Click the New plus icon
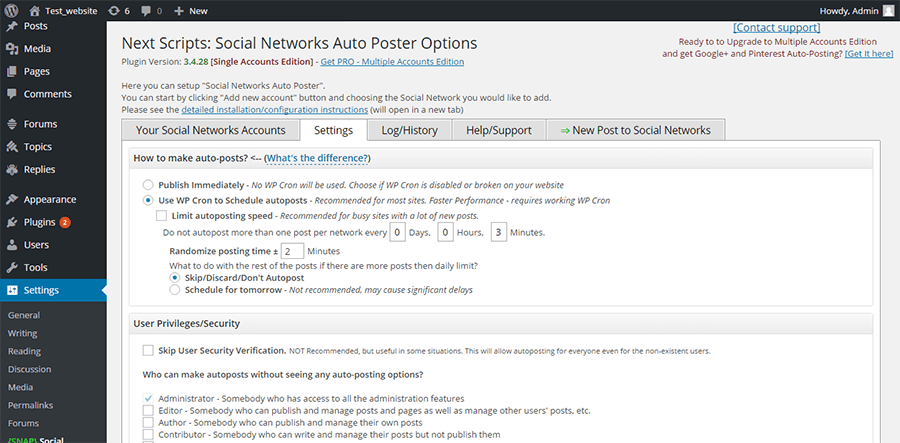900x443 pixels. point(179,10)
